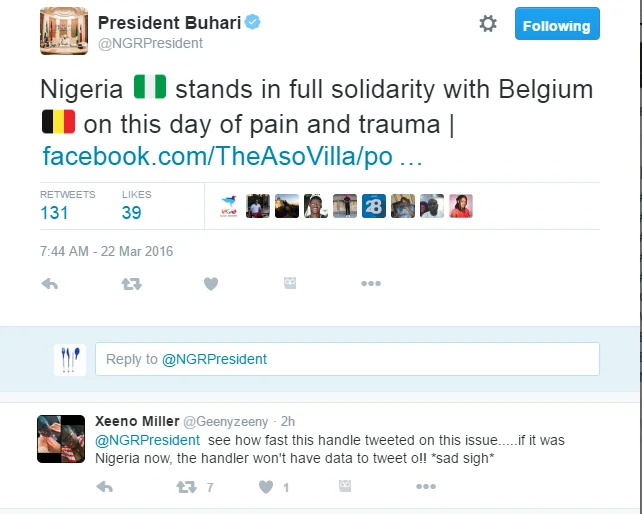View the 39 likes list
The height and width of the screenshot is (514, 642).
[x=131, y=212]
